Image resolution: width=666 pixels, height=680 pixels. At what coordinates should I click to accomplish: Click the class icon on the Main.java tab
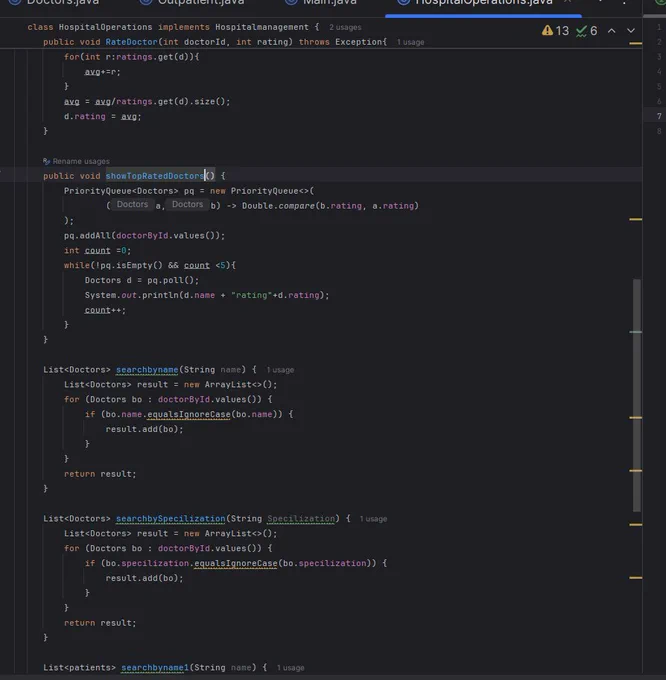click(291, 2)
